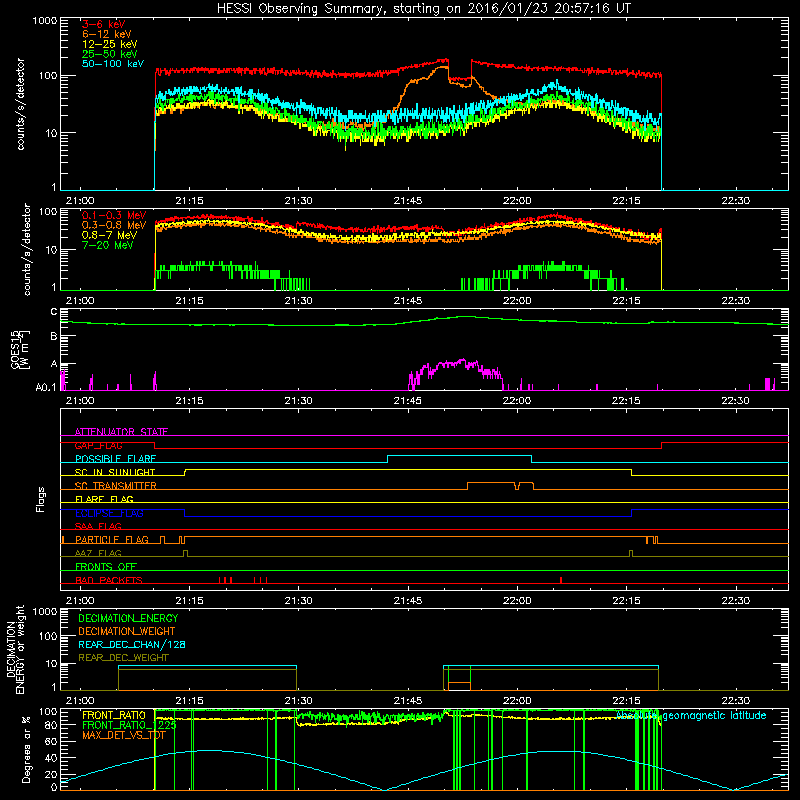Select the POSSIBLE_FLARE flag label
The height and width of the screenshot is (800, 800).
pos(115,459)
